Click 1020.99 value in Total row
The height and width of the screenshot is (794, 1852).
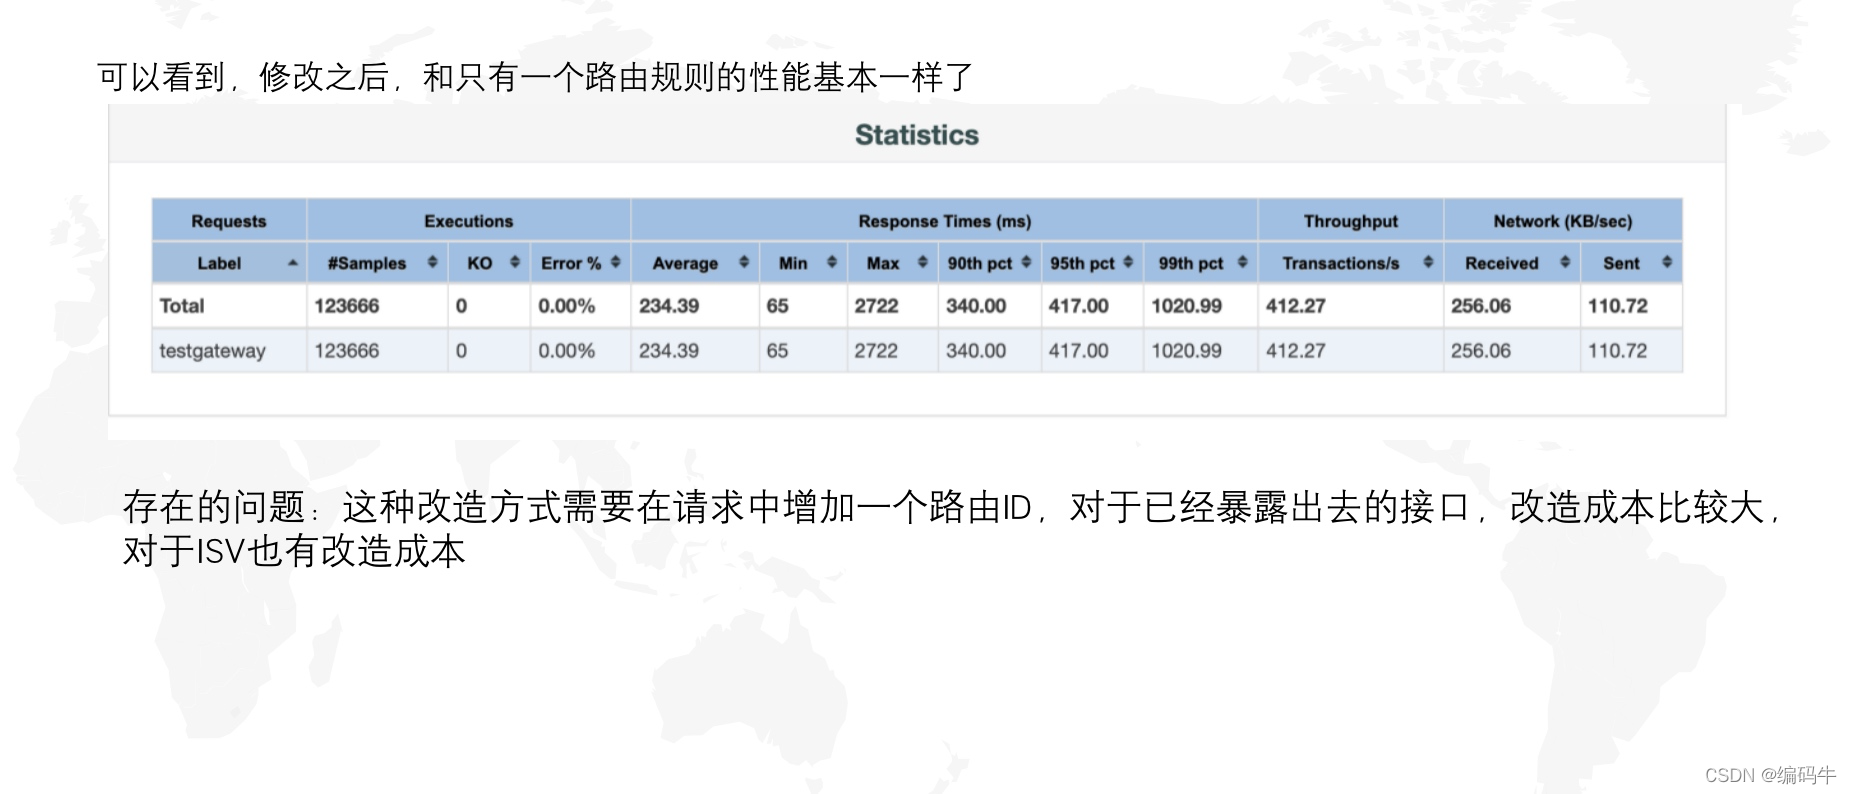click(1186, 306)
